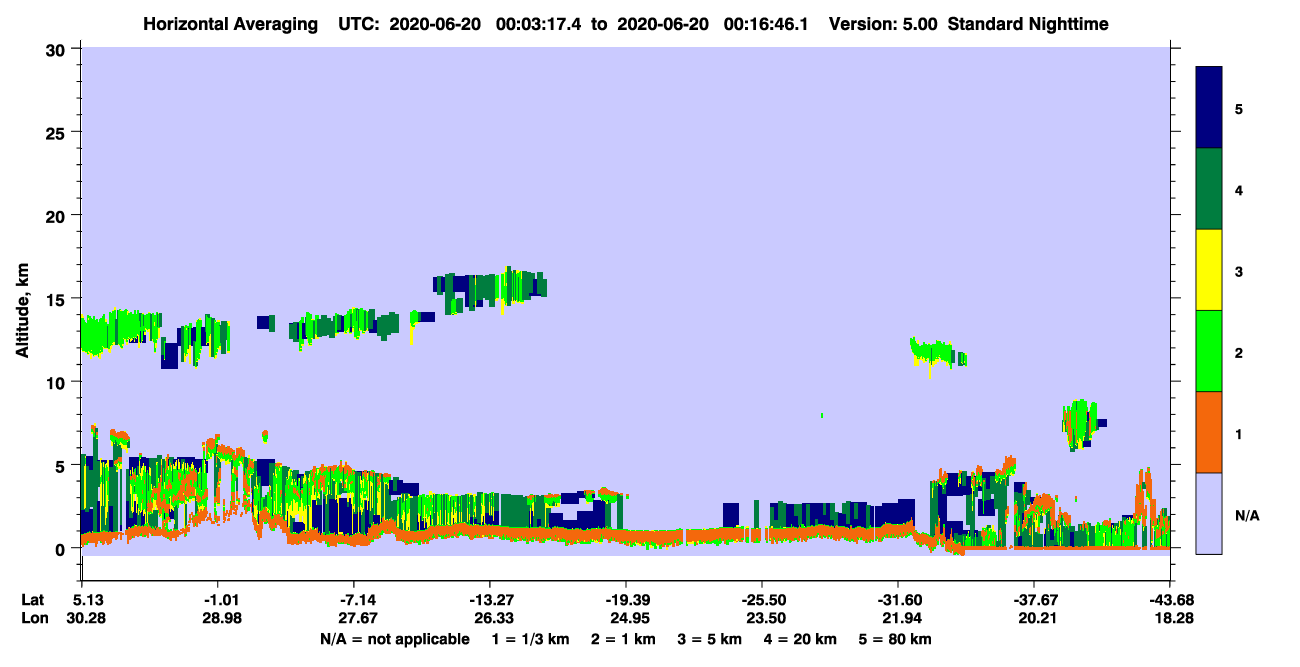The image size is (1300, 667).
Task: Click the bright green level 2 color swatch
Action: tap(1209, 351)
